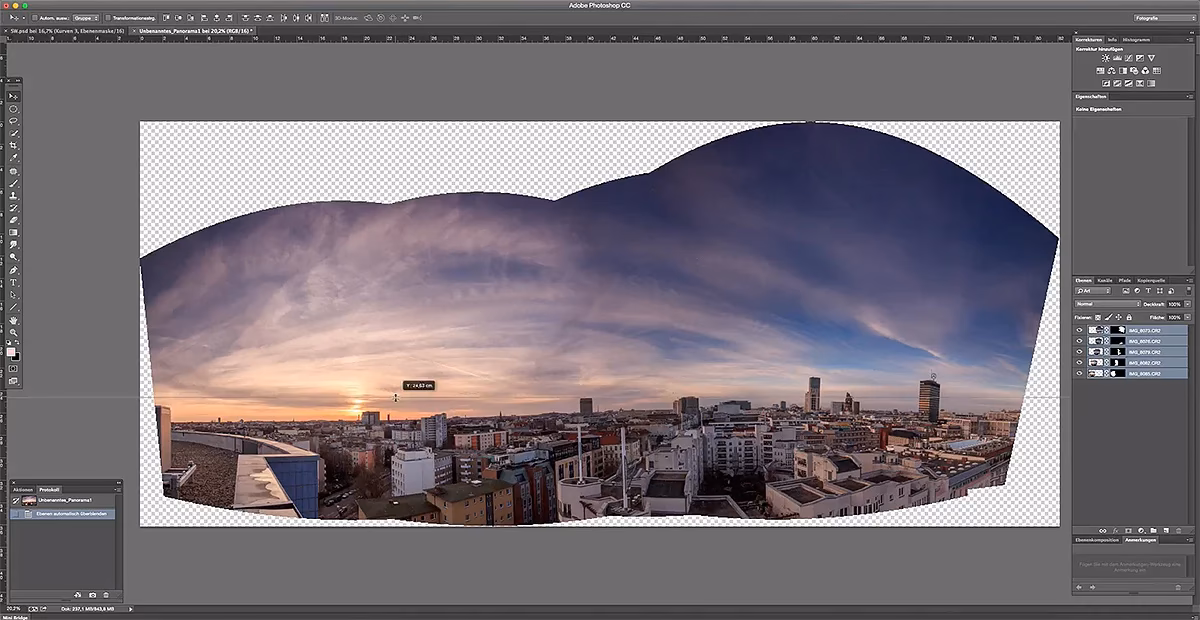
Task: Enable the Transformationssteuerung checkbox
Action: click(x=110, y=17)
